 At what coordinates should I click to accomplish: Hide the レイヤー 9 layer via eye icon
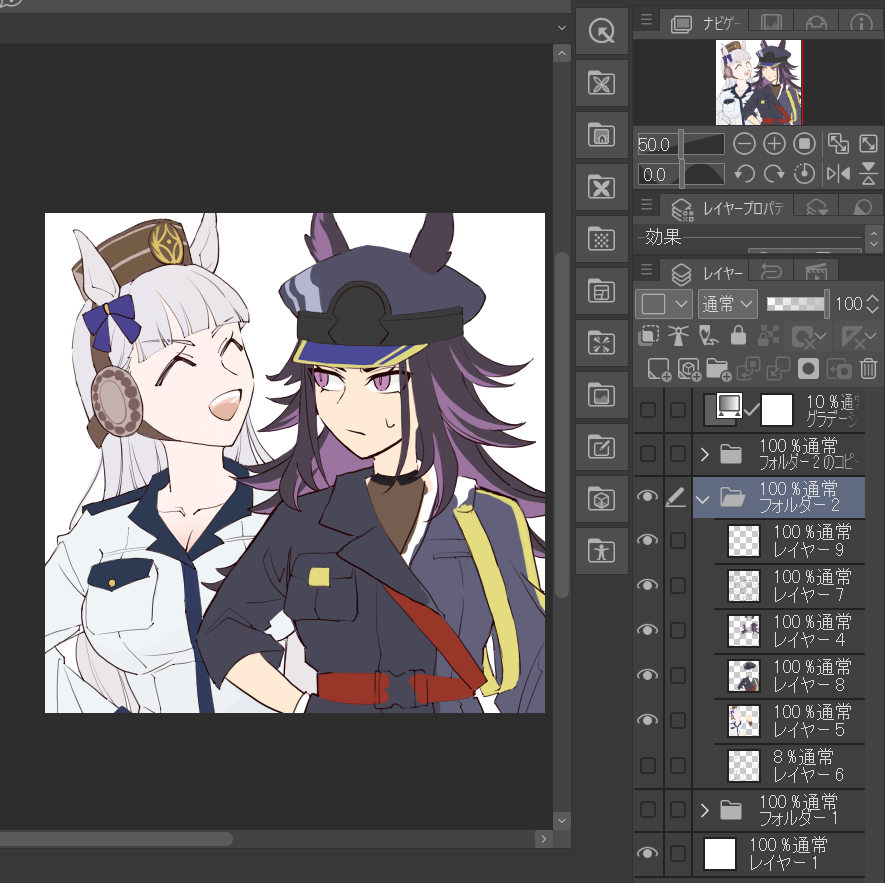pyautogui.click(x=648, y=541)
